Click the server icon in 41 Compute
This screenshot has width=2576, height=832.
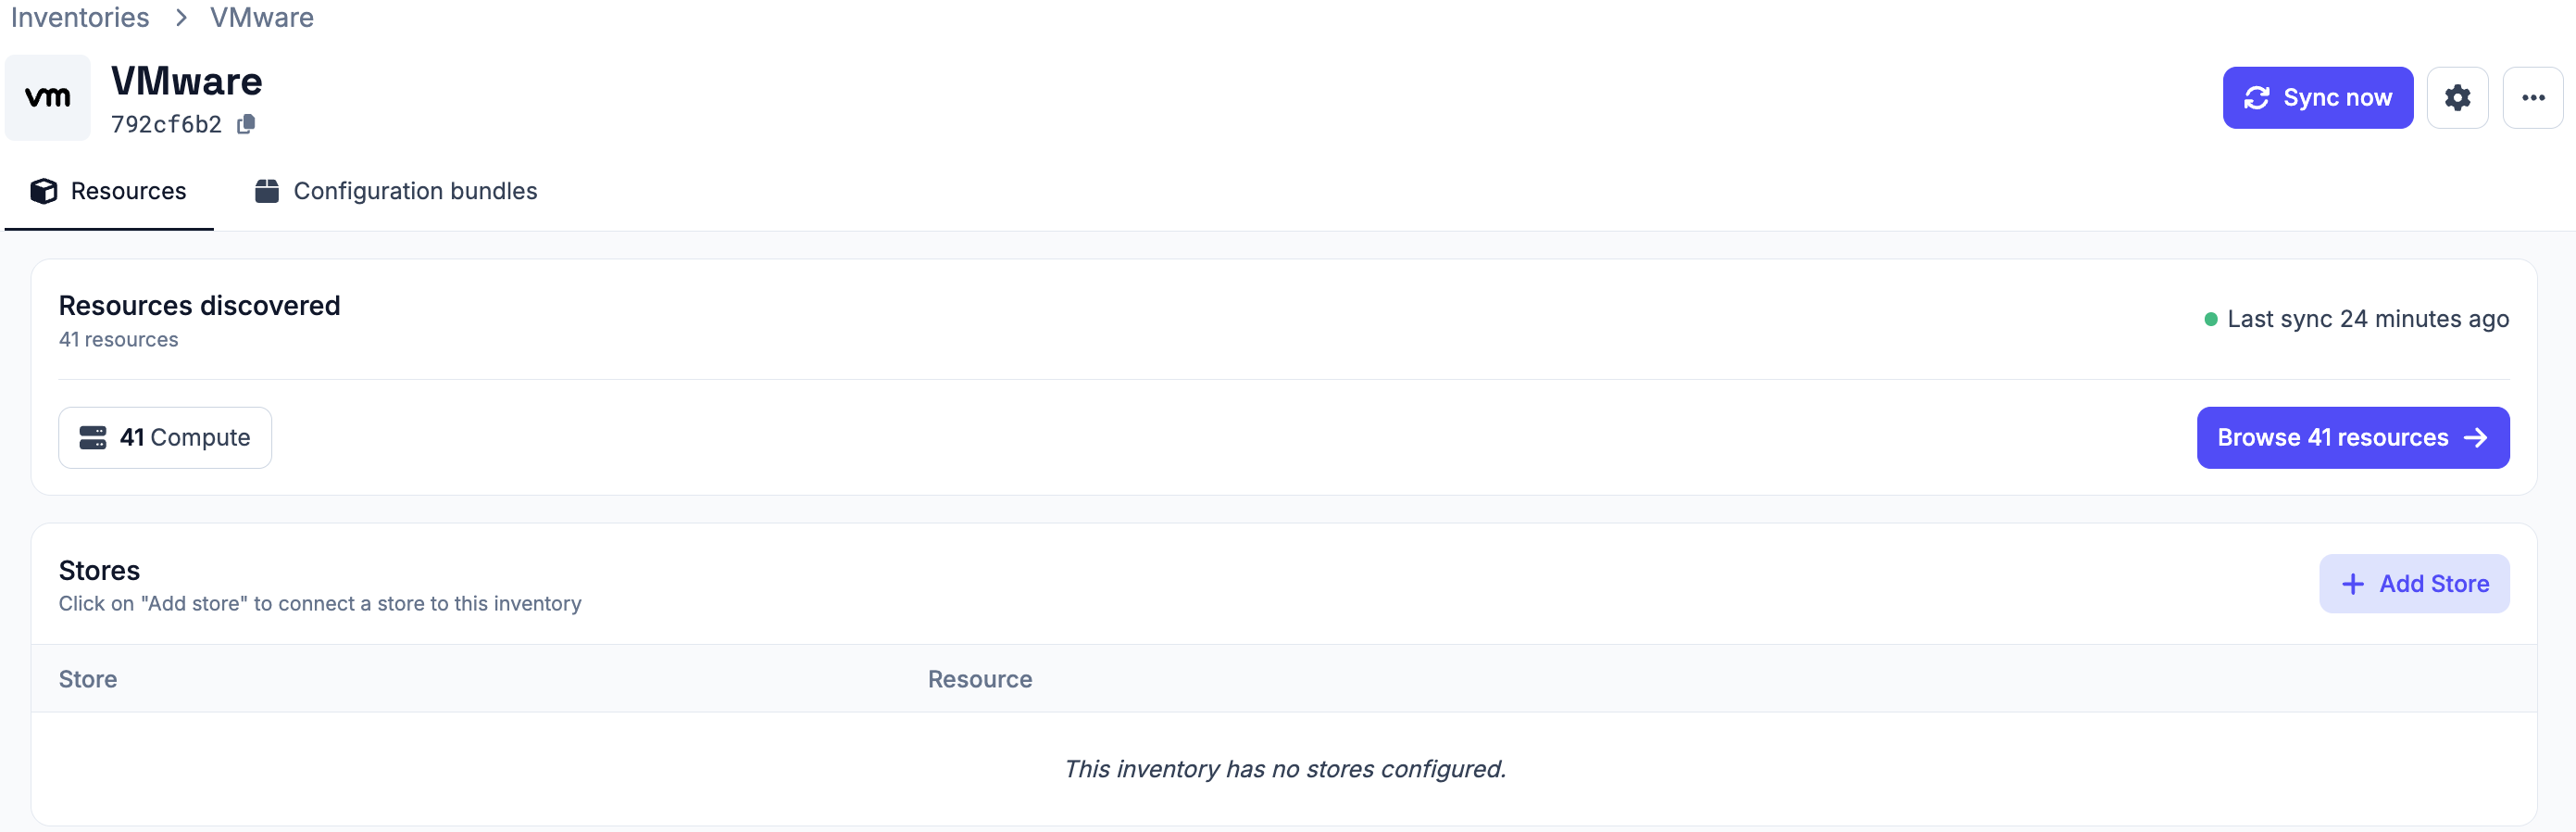(93, 438)
